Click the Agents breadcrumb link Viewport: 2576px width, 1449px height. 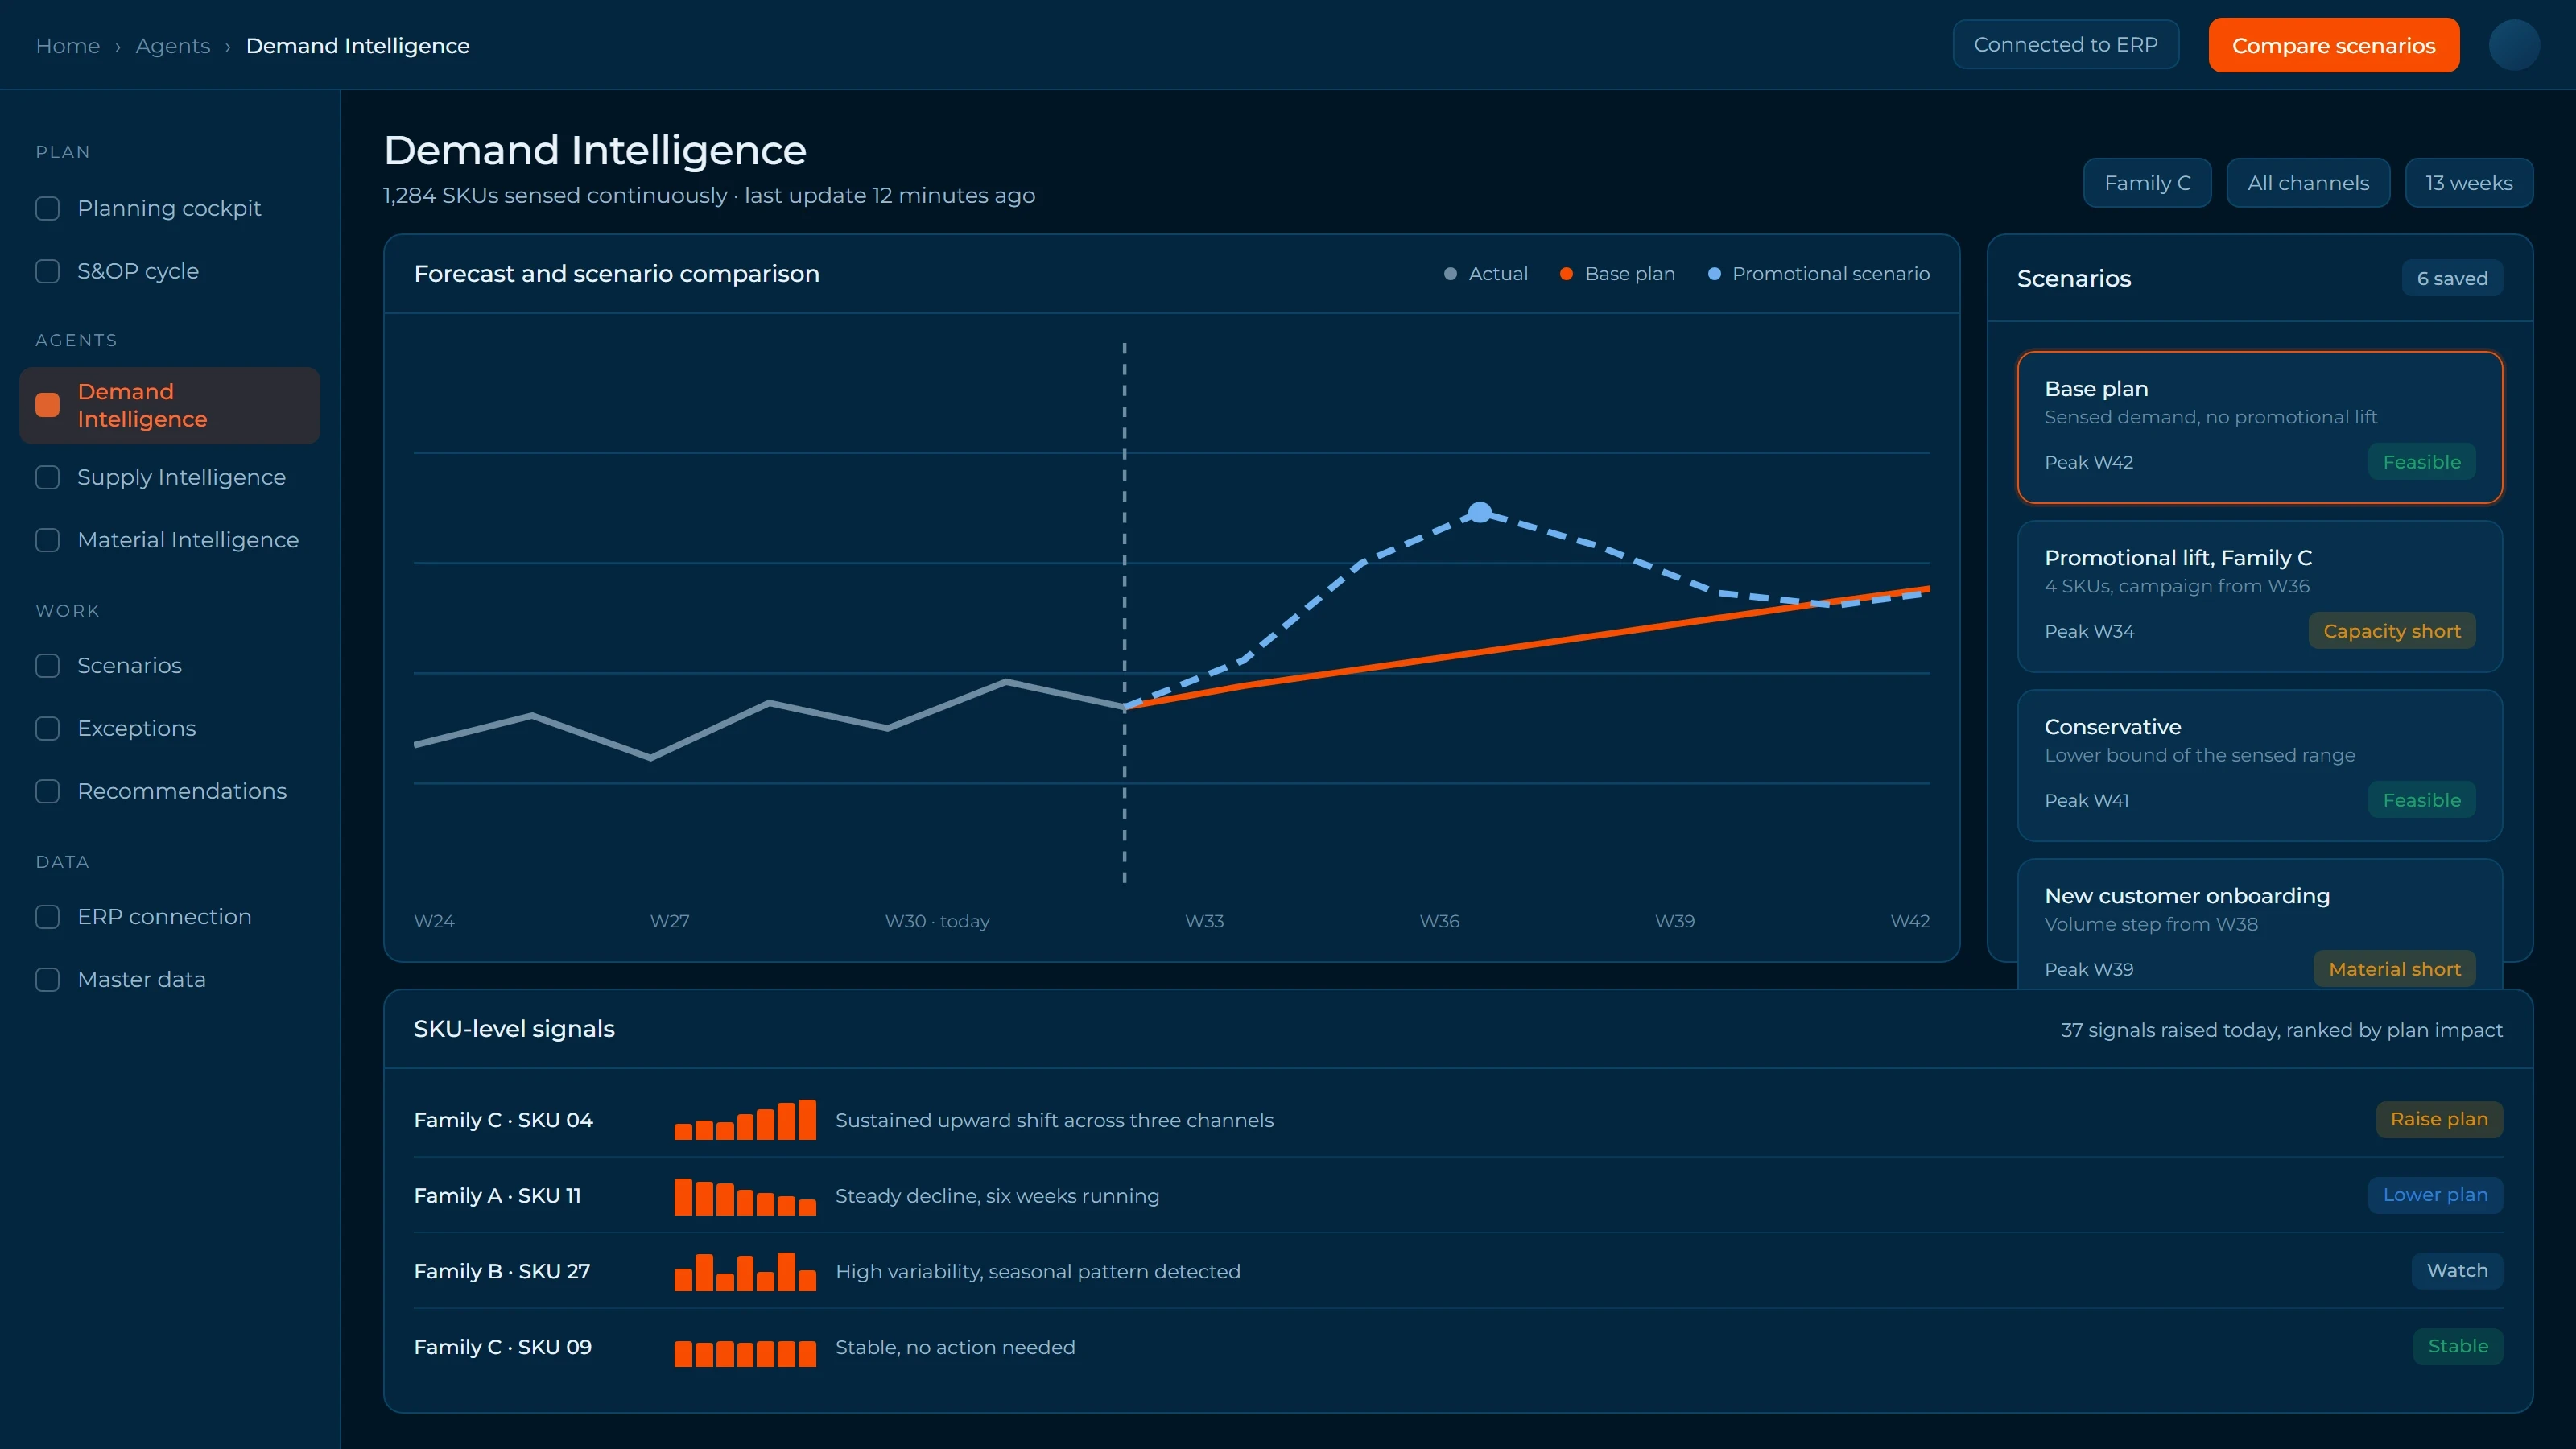173,46
